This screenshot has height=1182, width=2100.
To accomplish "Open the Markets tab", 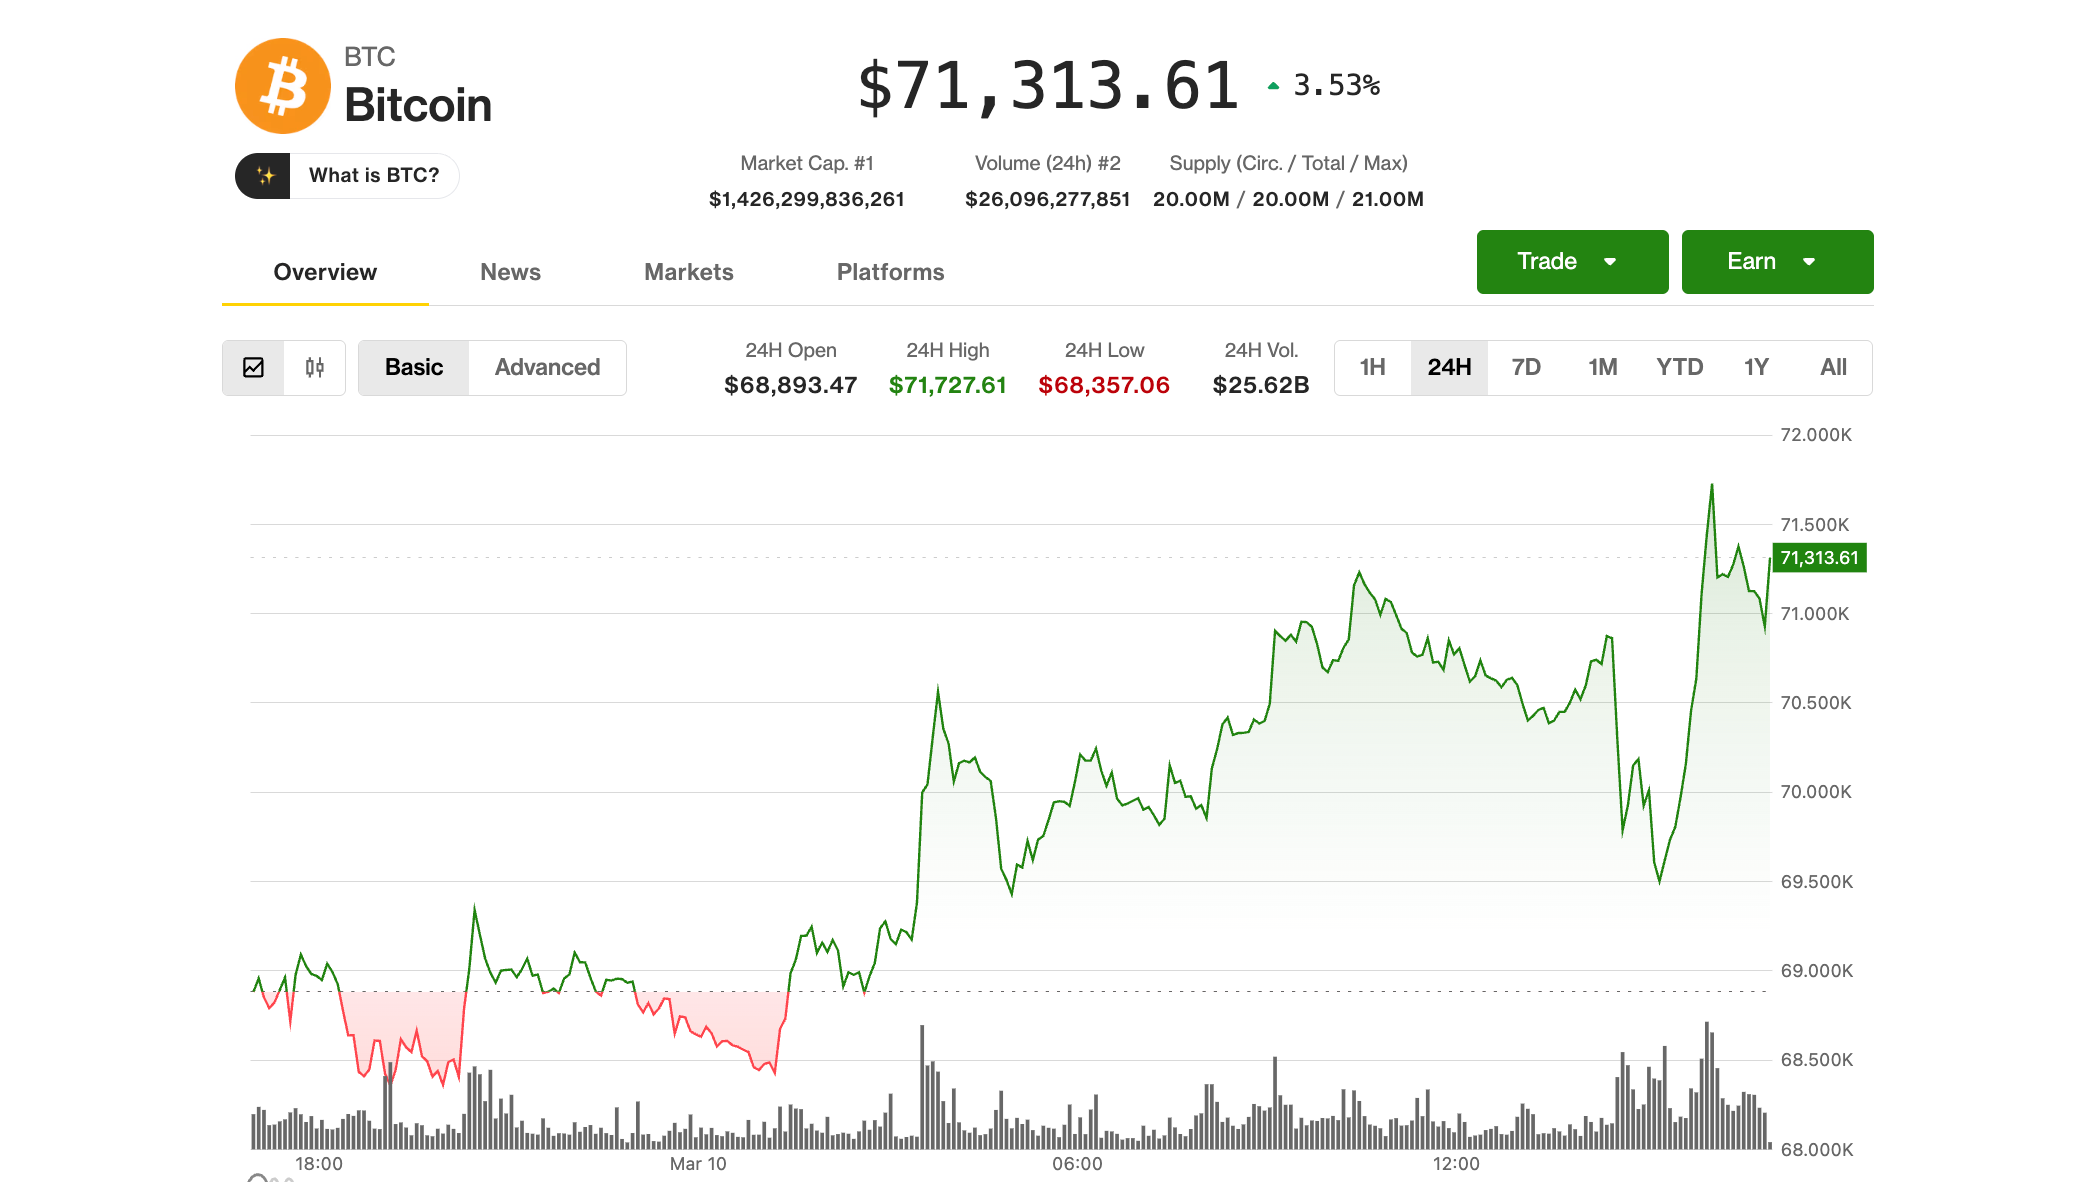I will (688, 272).
